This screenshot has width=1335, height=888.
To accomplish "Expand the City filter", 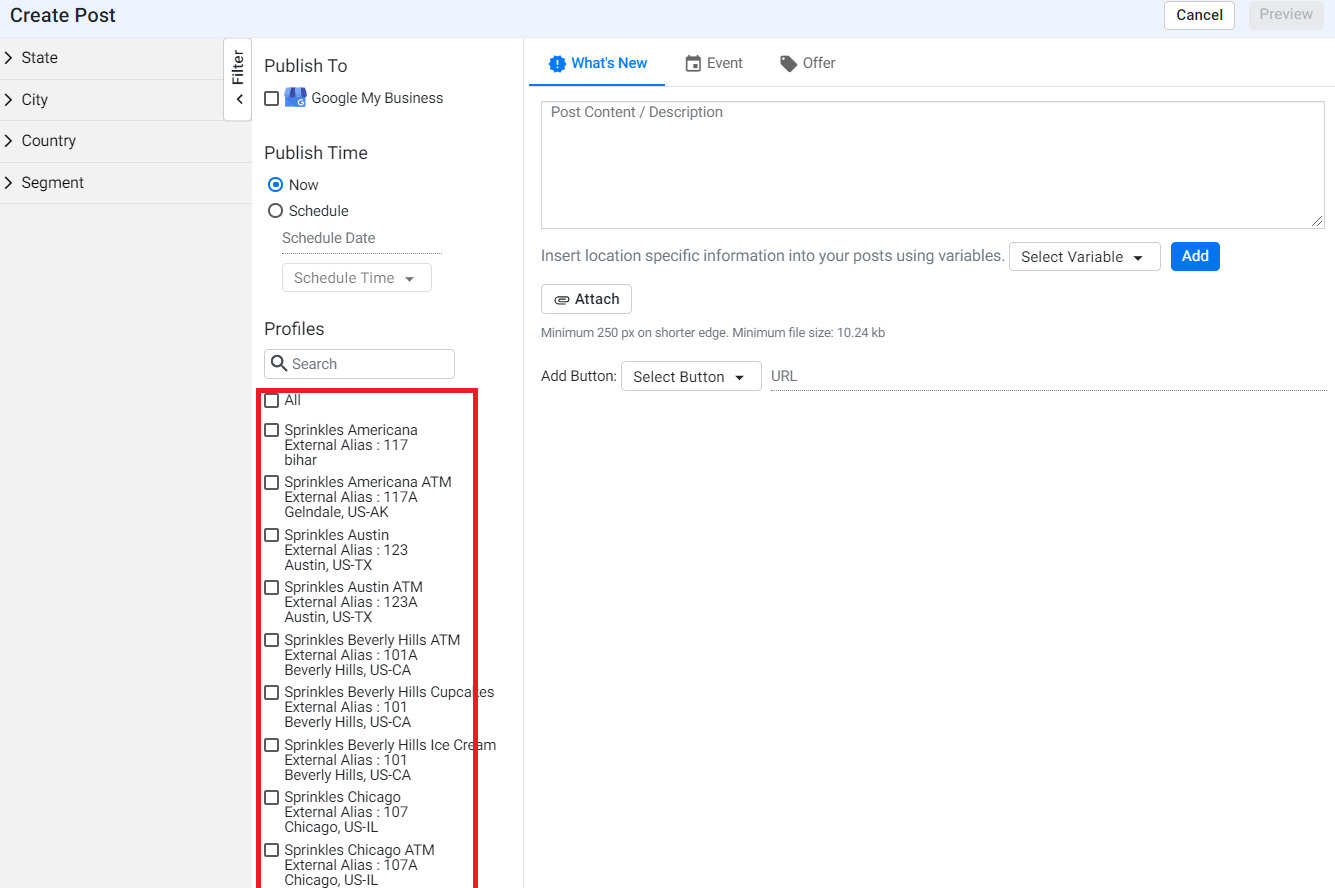I will pos(112,100).
